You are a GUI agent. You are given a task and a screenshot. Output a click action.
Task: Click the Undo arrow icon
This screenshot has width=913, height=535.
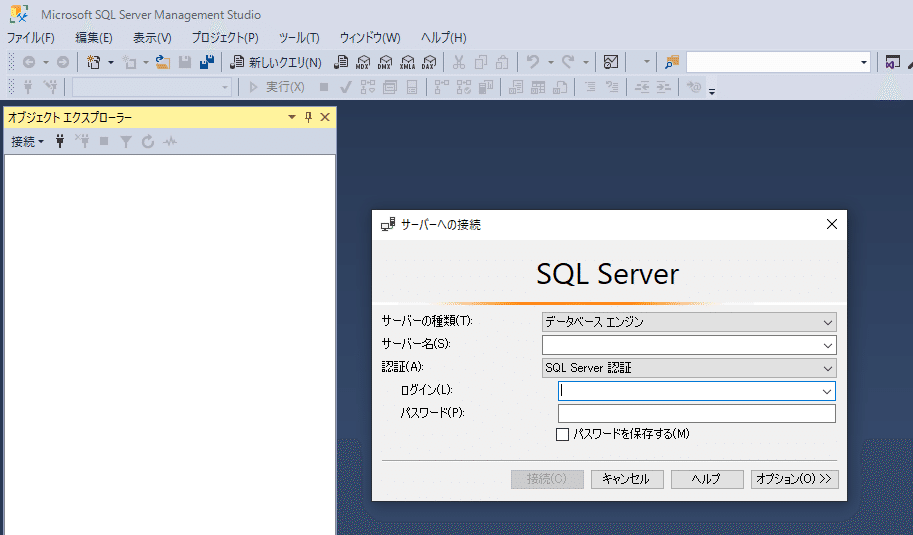pos(532,62)
